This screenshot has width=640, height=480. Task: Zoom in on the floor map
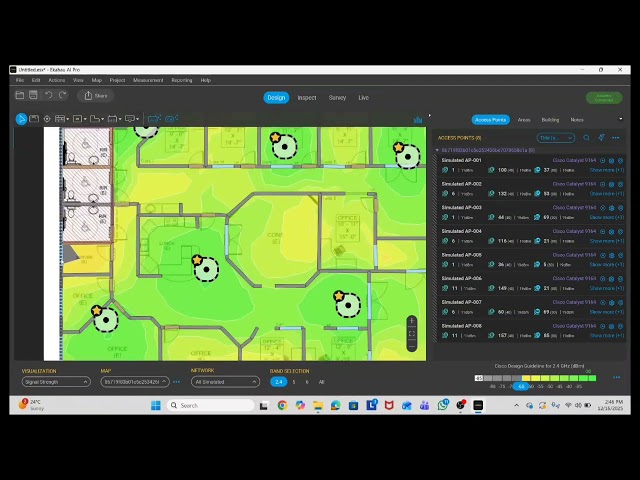(412, 321)
